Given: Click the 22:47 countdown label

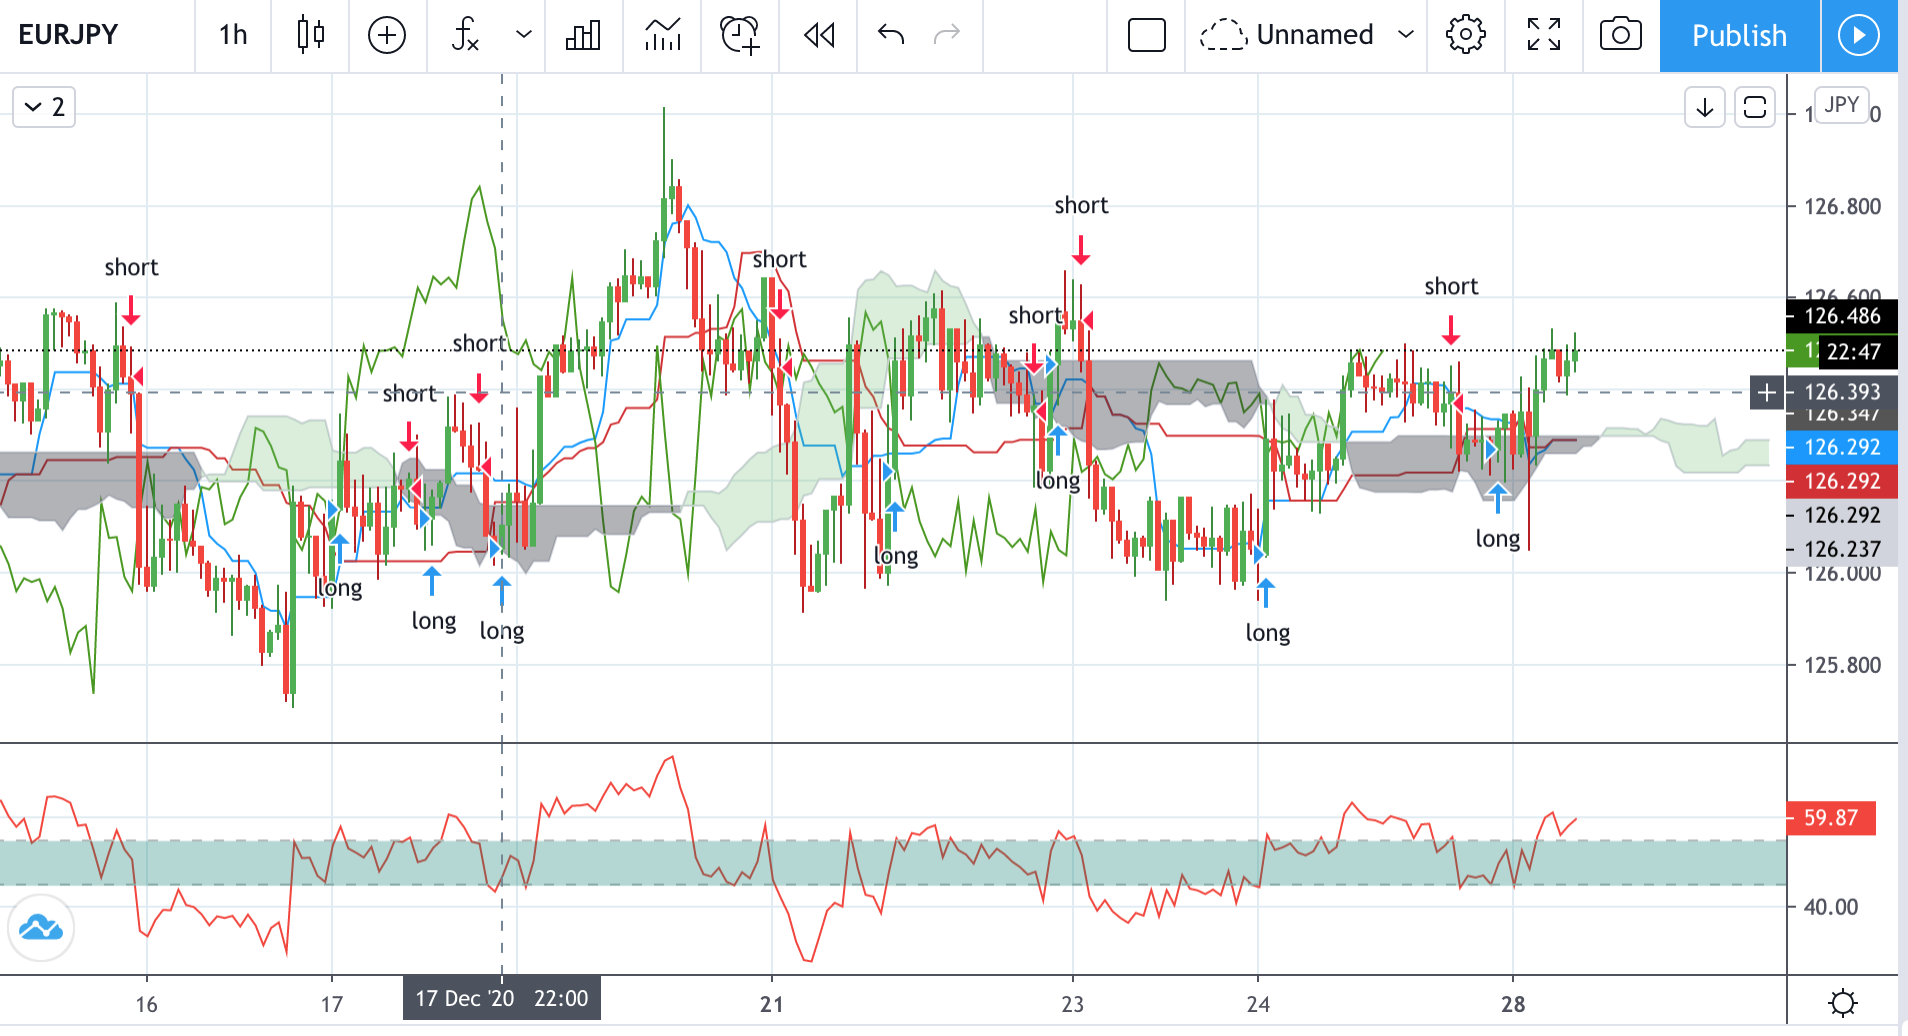Looking at the screenshot, I should pyautogui.click(x=1854, y=352).
